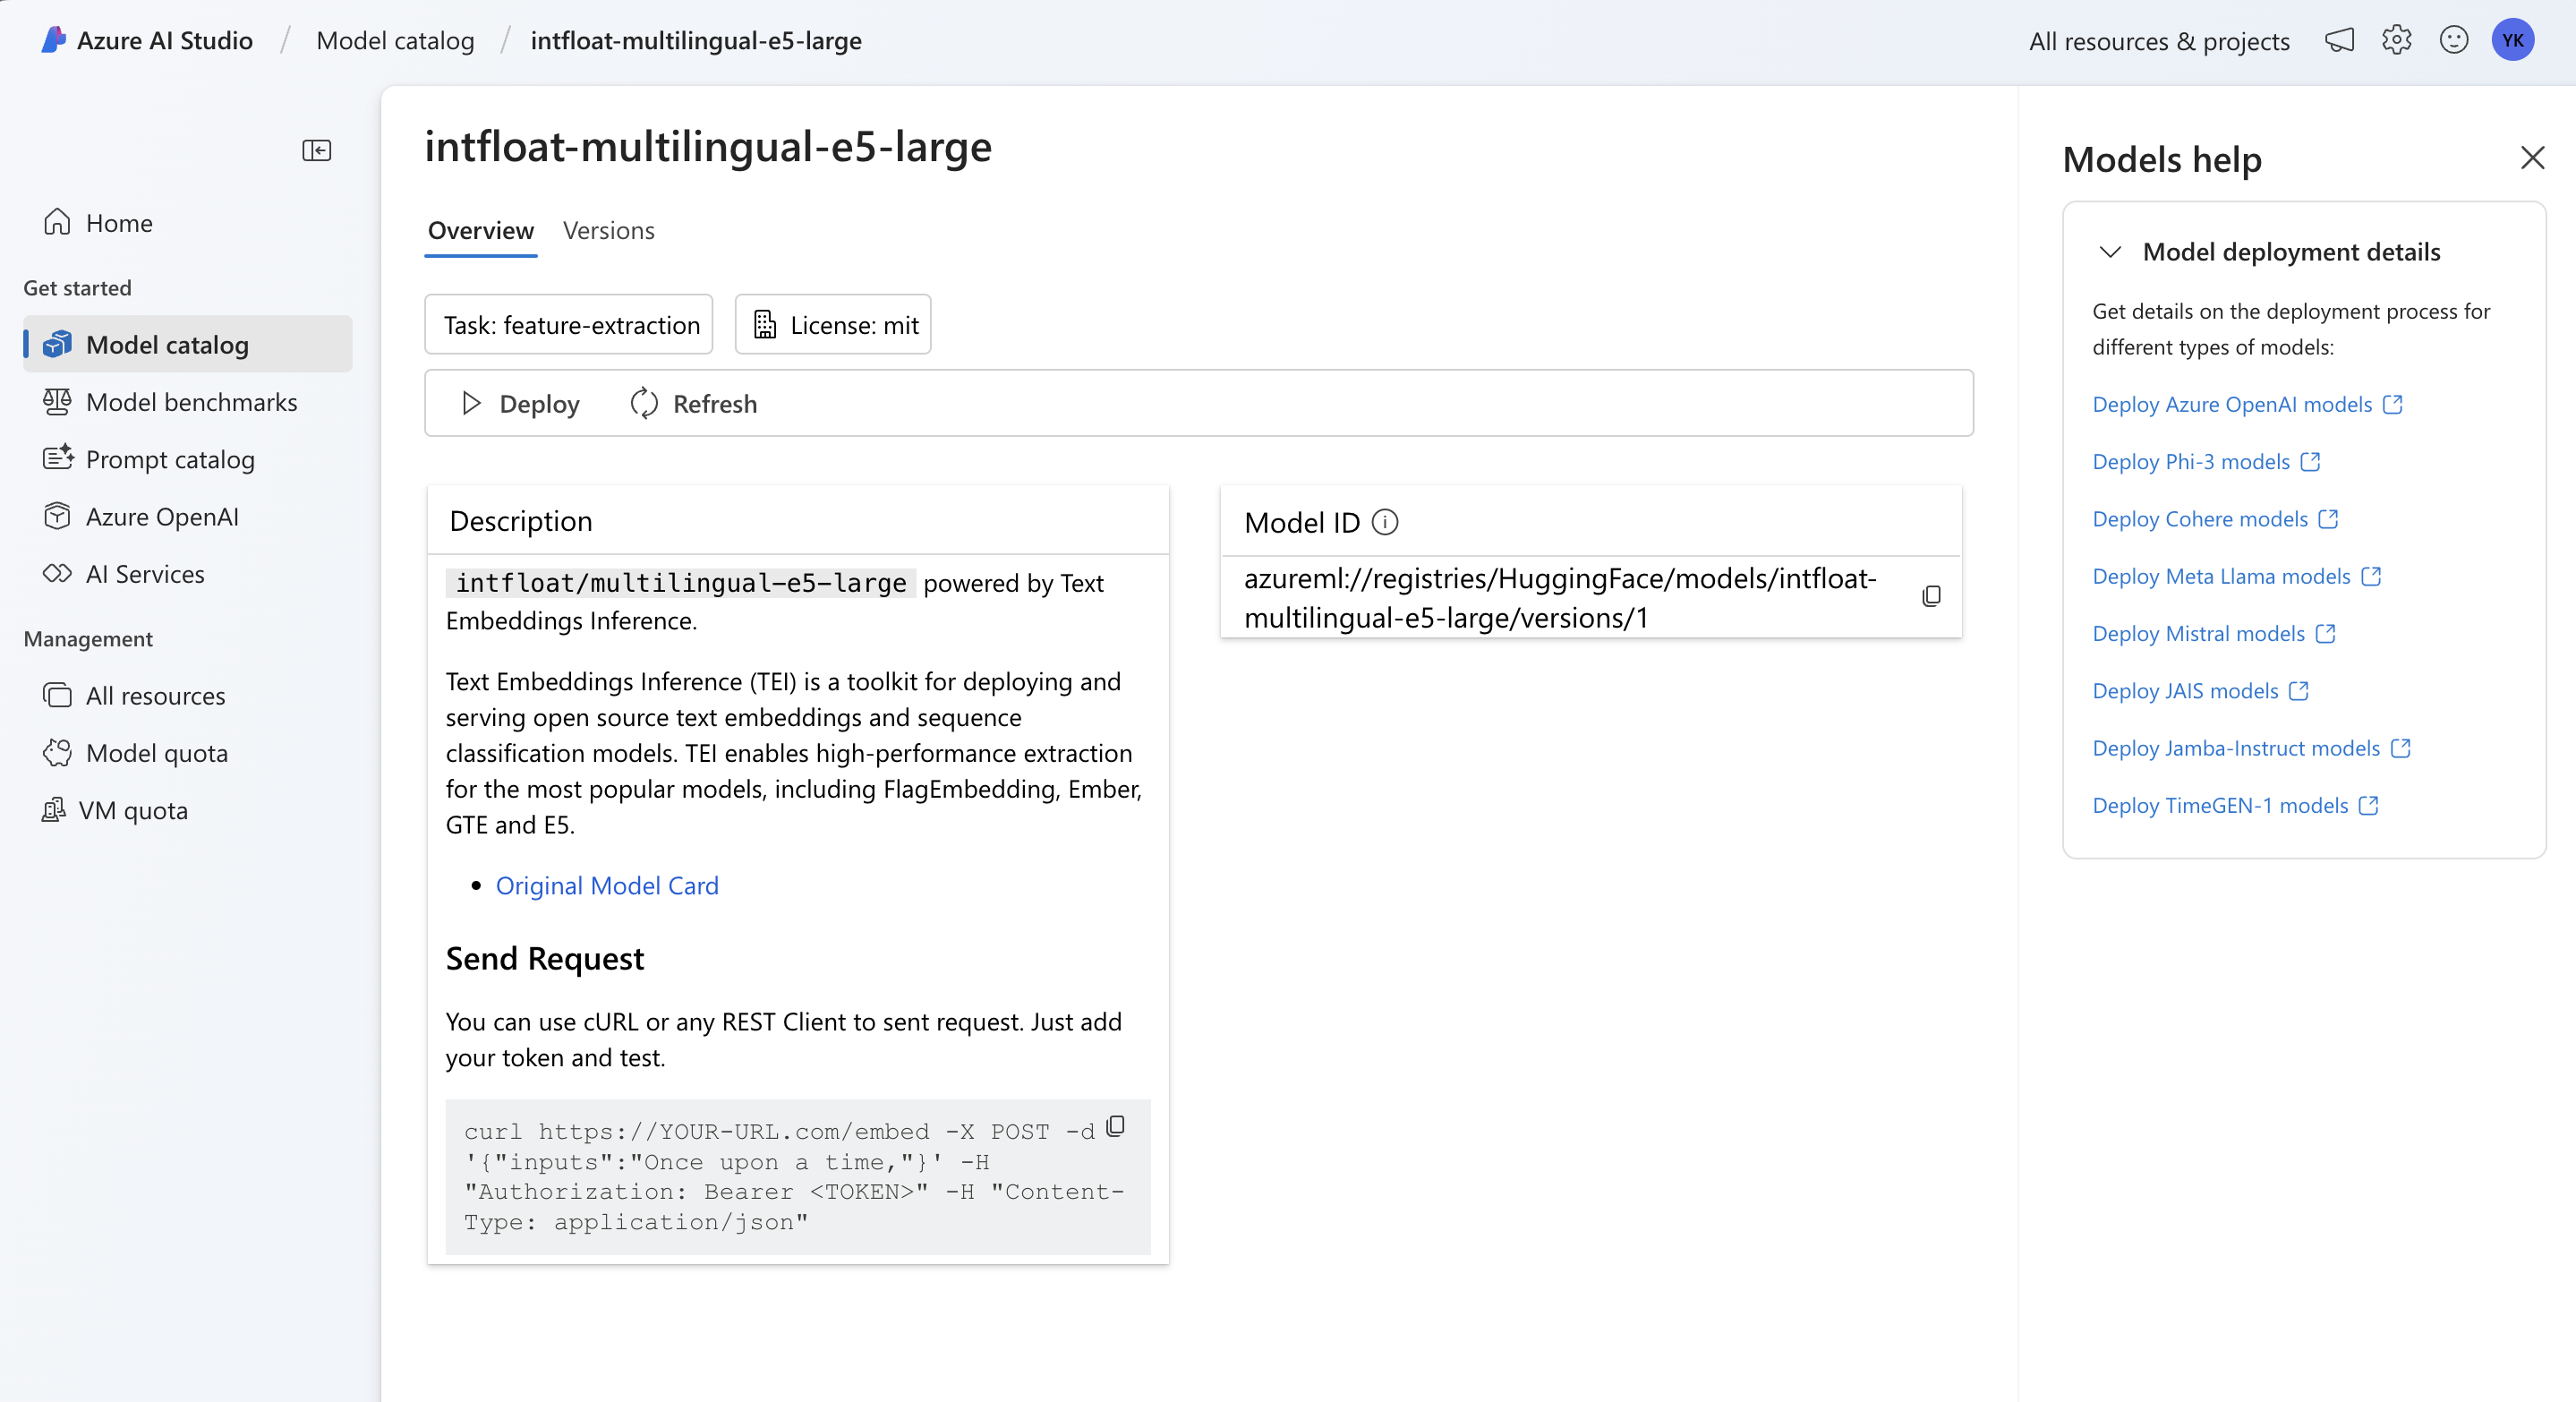Click the Deploy button
This screenshot has width=2576, height=1402.
(520, 403)
